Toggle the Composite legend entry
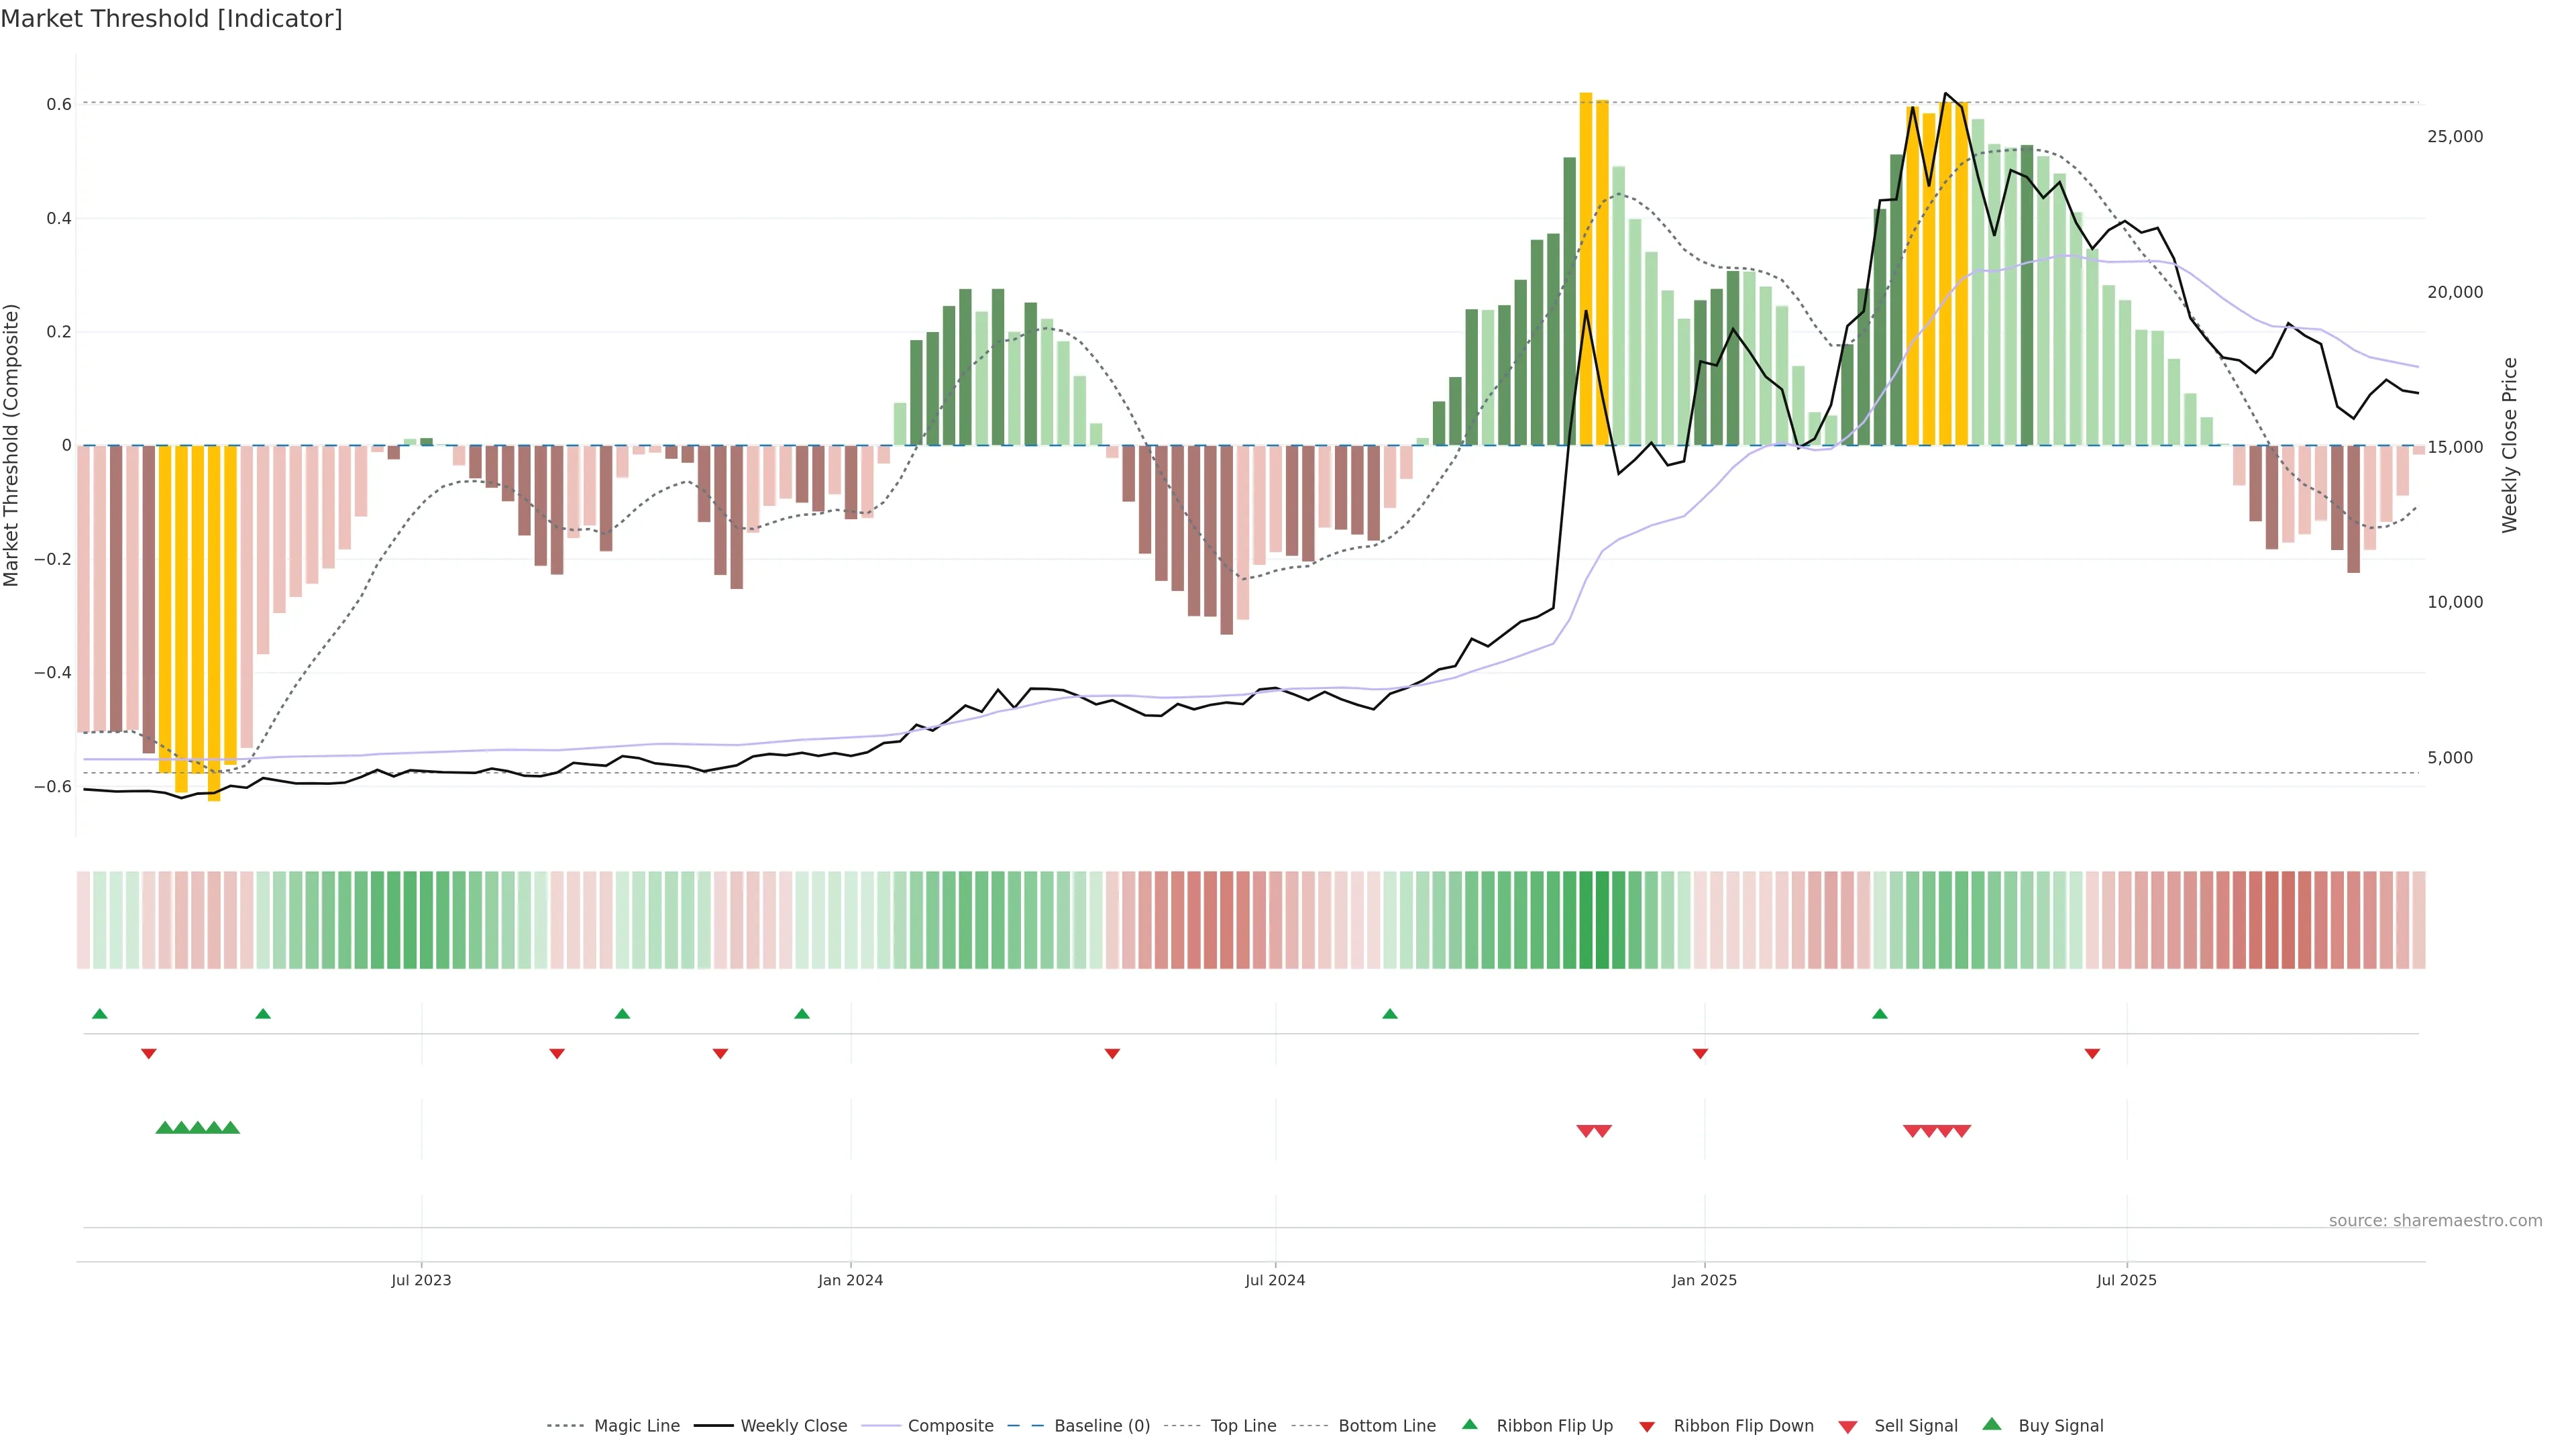The image size is (2576, 1449). click(x=950, y=1426)
